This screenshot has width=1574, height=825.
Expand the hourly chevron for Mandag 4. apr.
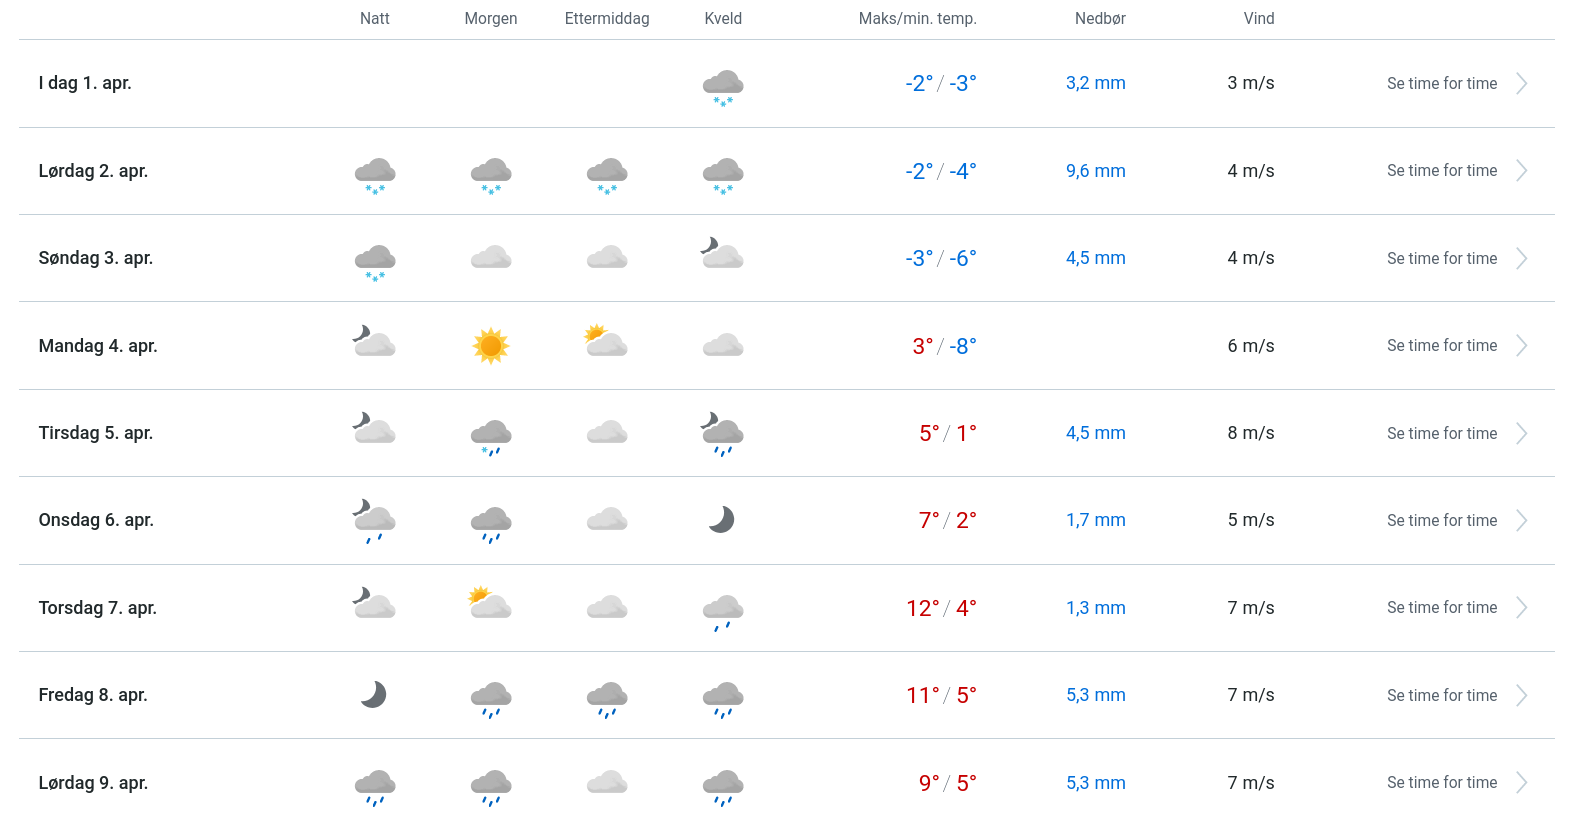pos(1521,346)
